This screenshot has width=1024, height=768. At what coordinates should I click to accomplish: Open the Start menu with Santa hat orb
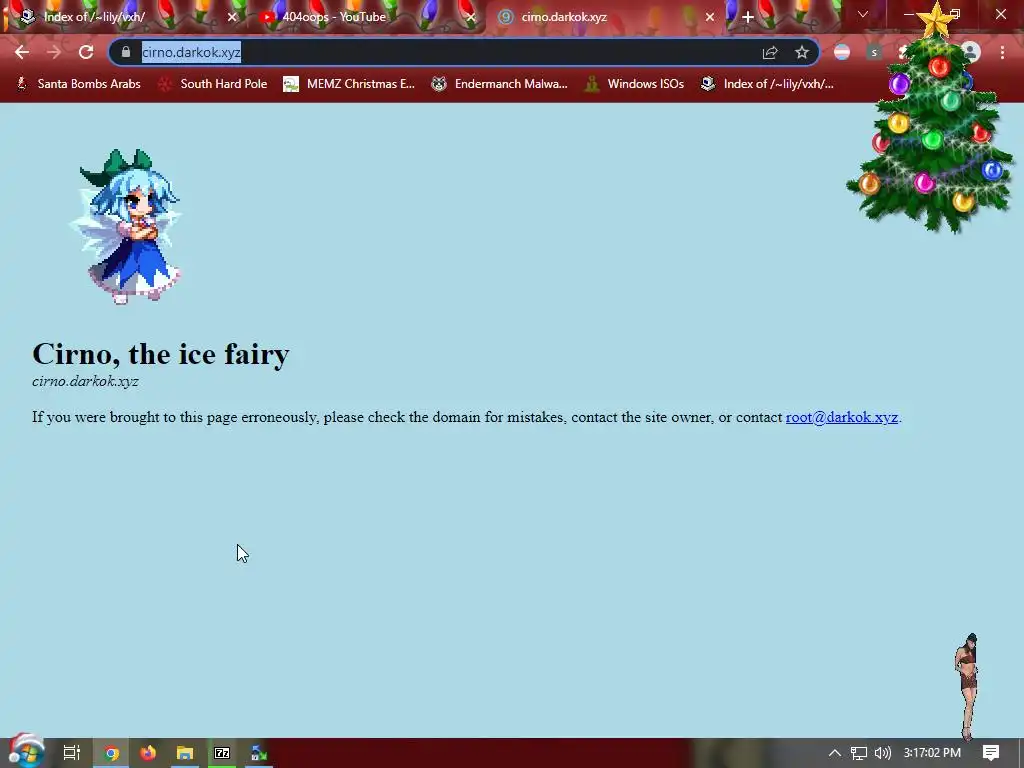(x=26, y=752)
